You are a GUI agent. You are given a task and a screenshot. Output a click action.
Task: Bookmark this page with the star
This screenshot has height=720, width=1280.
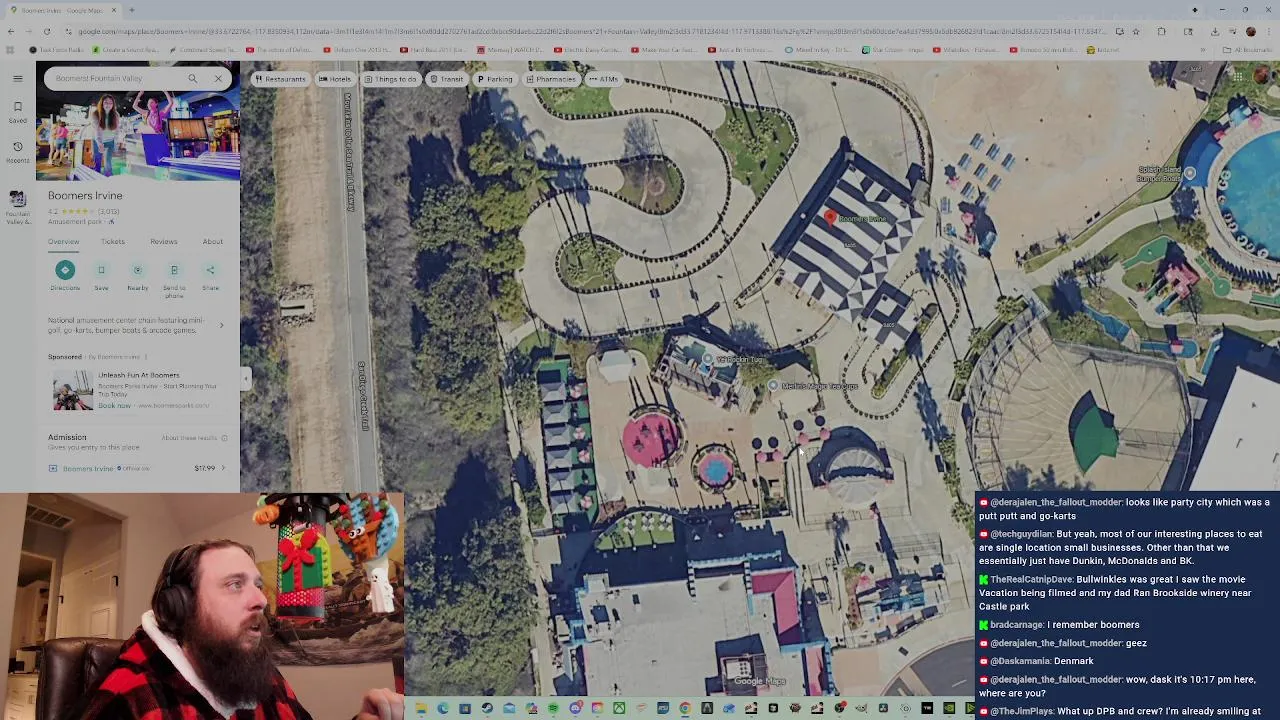tap(1135, 31)
